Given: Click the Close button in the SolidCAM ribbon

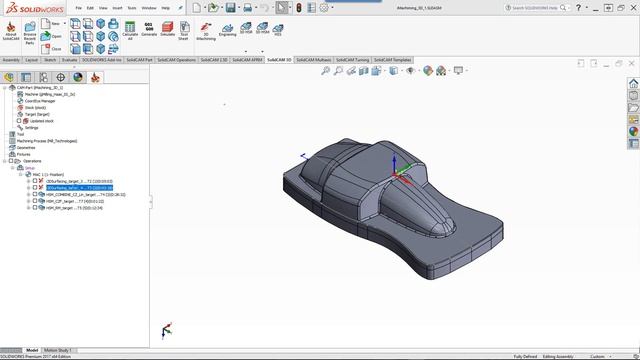Looking at the screenshot, I should (x=51, y=49).
